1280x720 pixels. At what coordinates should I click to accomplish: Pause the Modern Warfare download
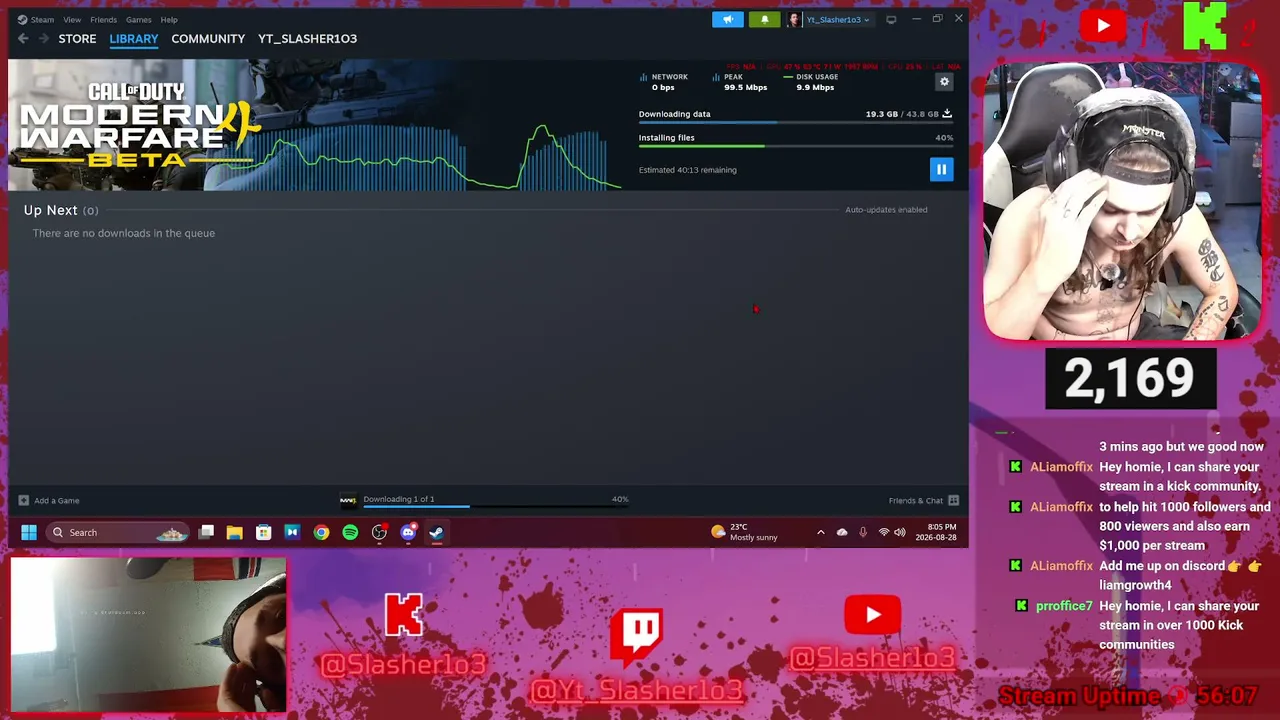pos(941,170)
